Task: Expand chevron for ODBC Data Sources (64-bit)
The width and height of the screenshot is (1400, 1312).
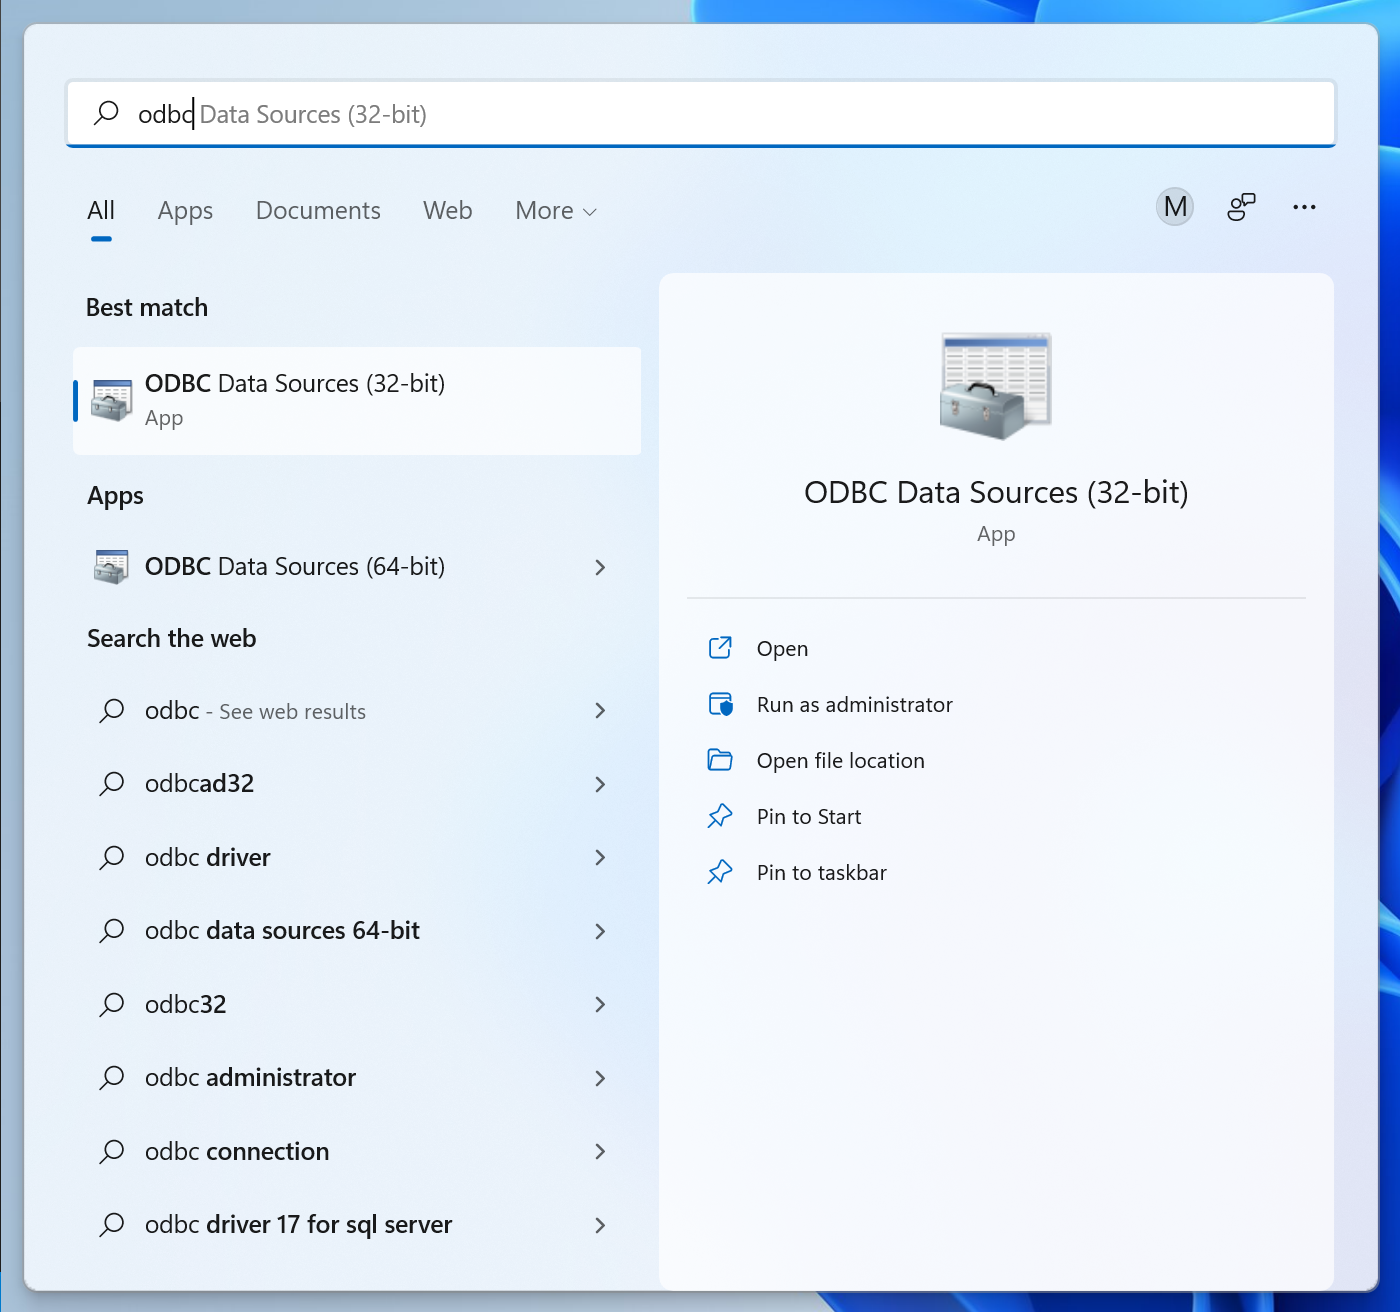Action: [x=600, y=567]
